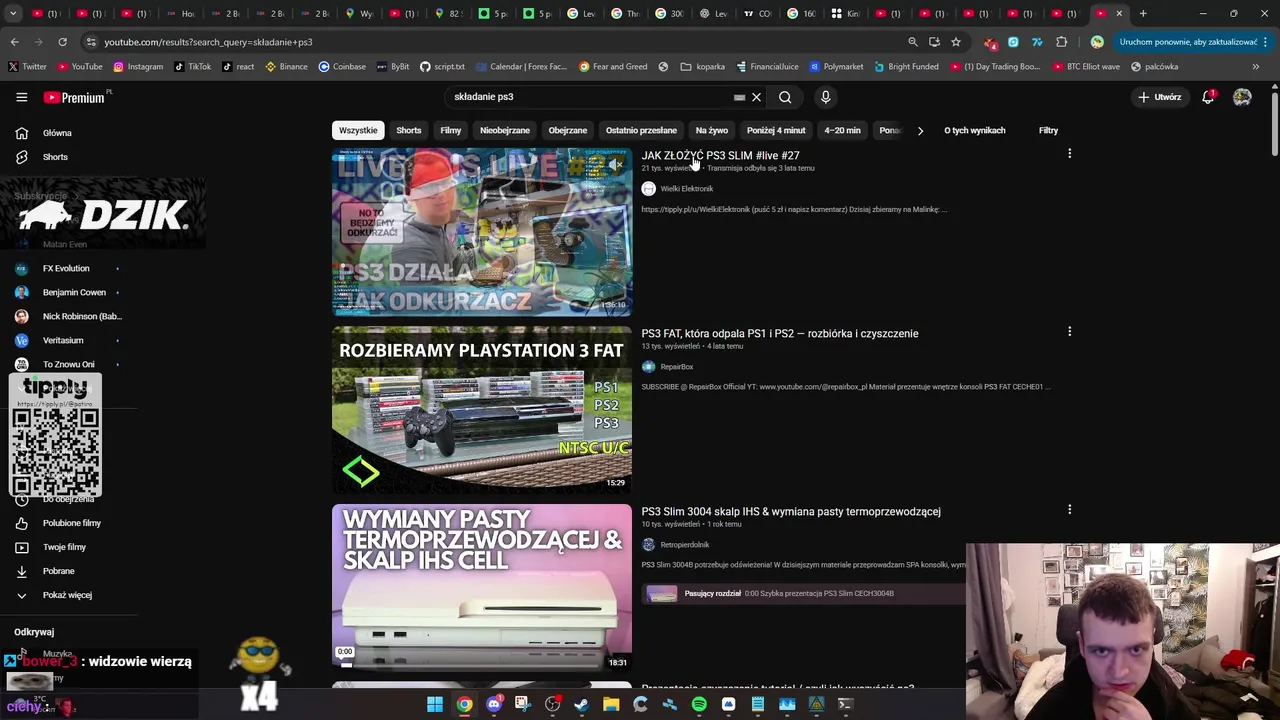The width and height of the screenshot is (1280, 720).
Task: Open title PS3 Slim 3004 skalp IHS
Action: pyautogui.click(x=790, y=512)
